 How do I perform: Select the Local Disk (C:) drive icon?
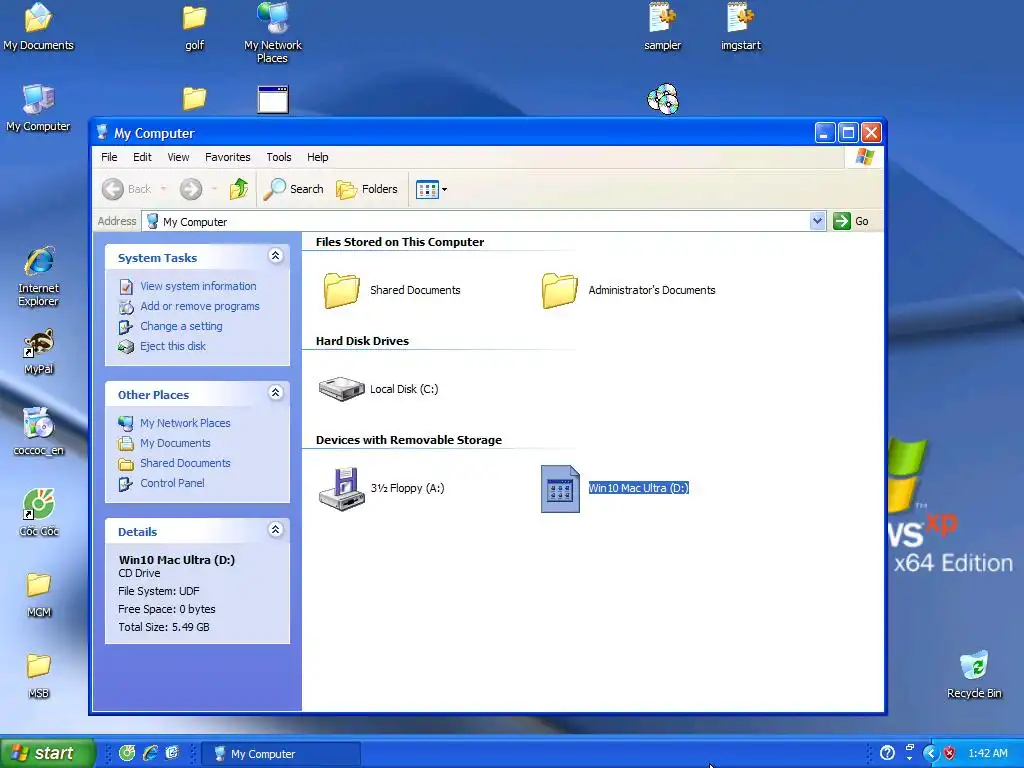[x=342, y=389]
